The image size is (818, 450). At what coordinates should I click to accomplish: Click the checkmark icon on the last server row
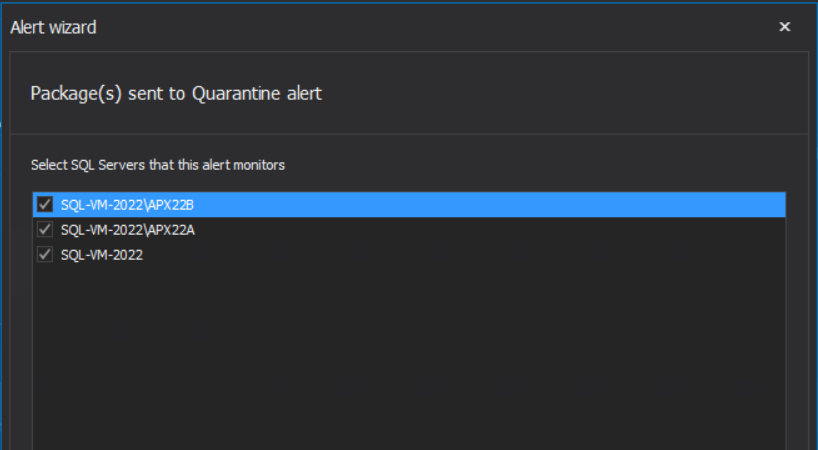[x=45, y=254]
